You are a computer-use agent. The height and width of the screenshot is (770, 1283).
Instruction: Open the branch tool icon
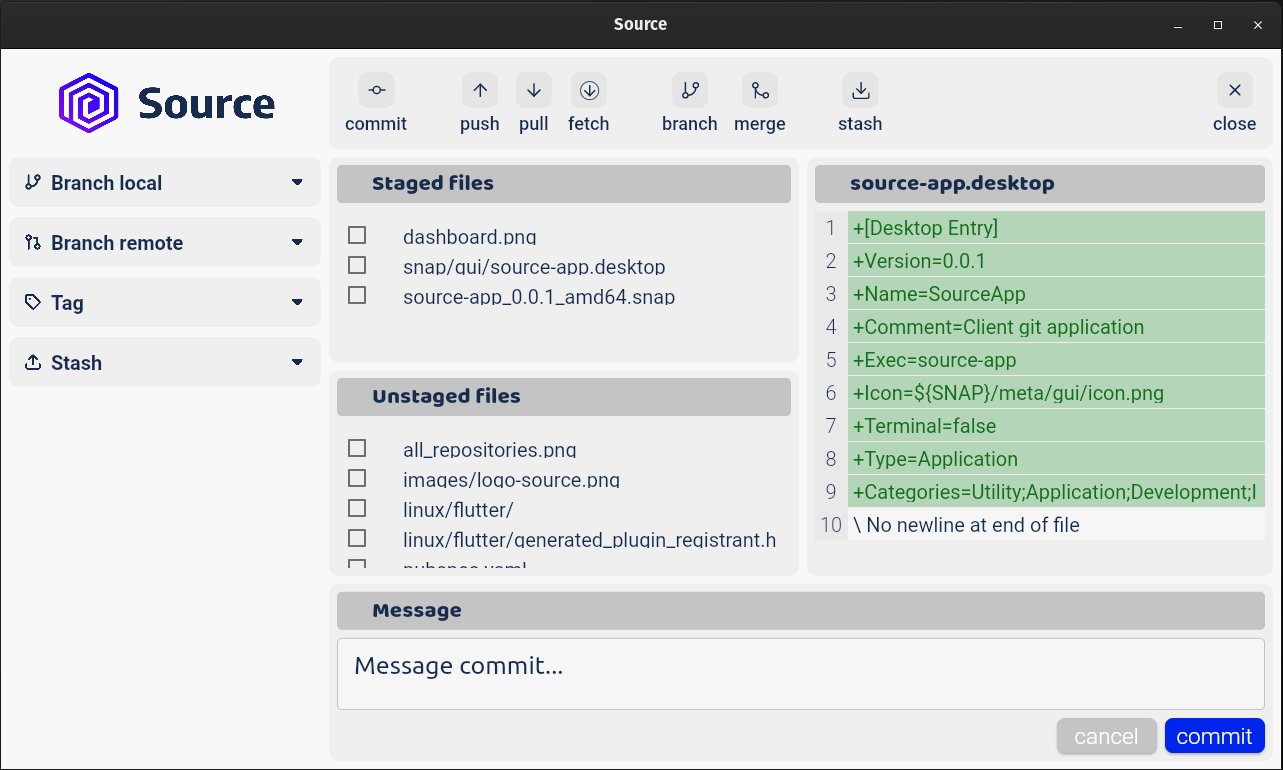[689, 89]
